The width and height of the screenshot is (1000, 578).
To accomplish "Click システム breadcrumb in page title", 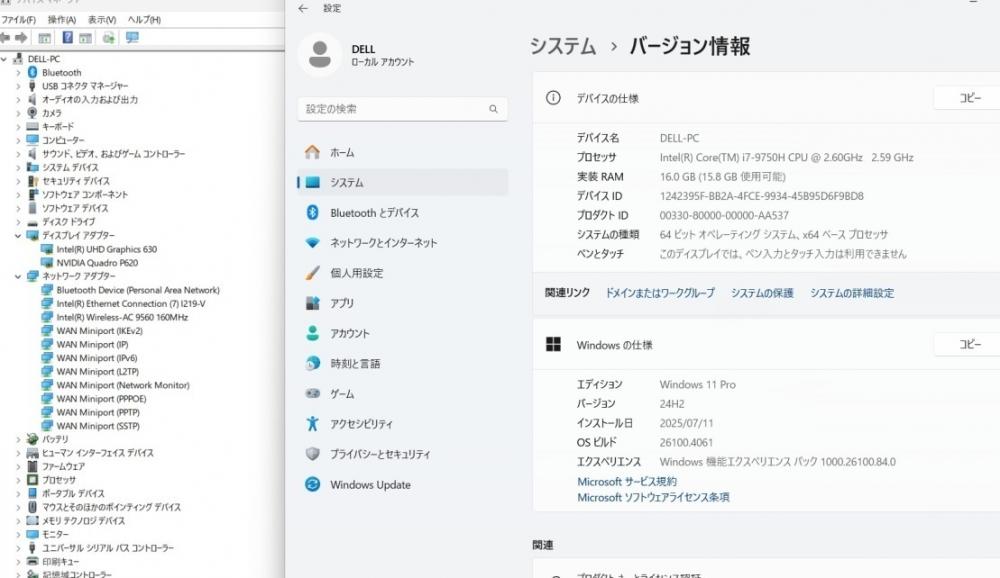I will pyautogui.click(x=563, y=46).
